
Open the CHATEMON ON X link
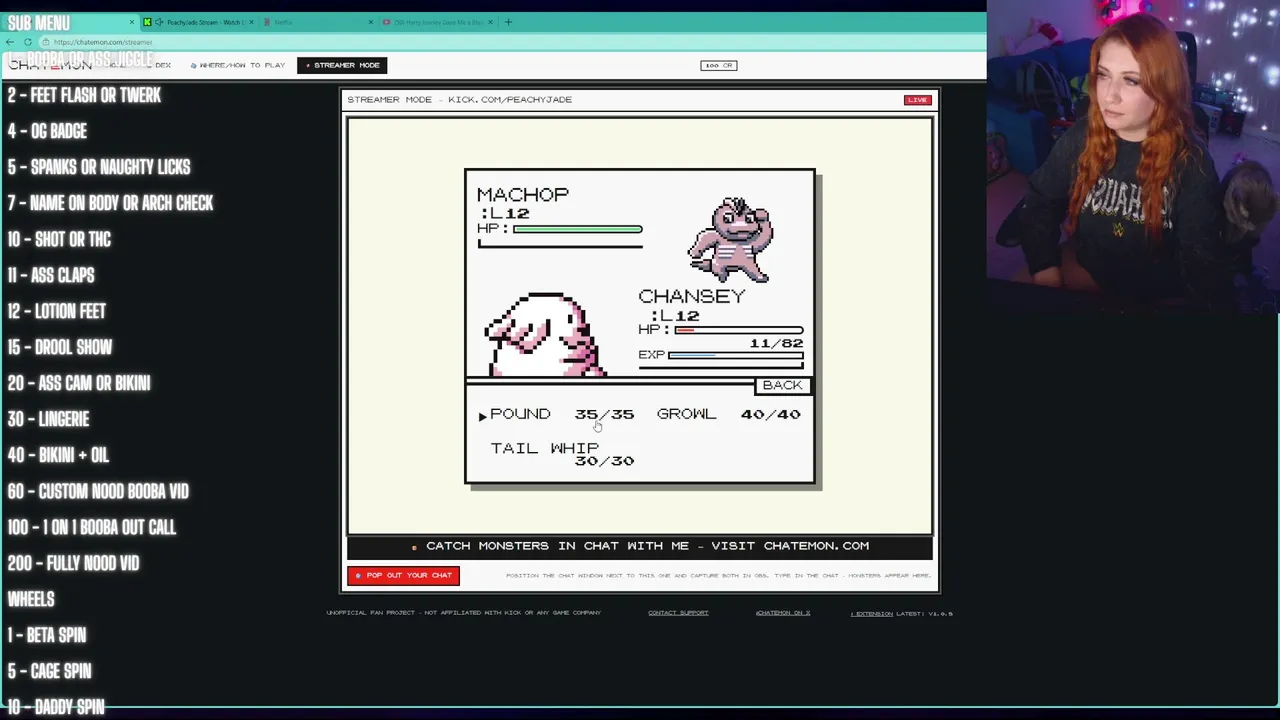point(782,613)
